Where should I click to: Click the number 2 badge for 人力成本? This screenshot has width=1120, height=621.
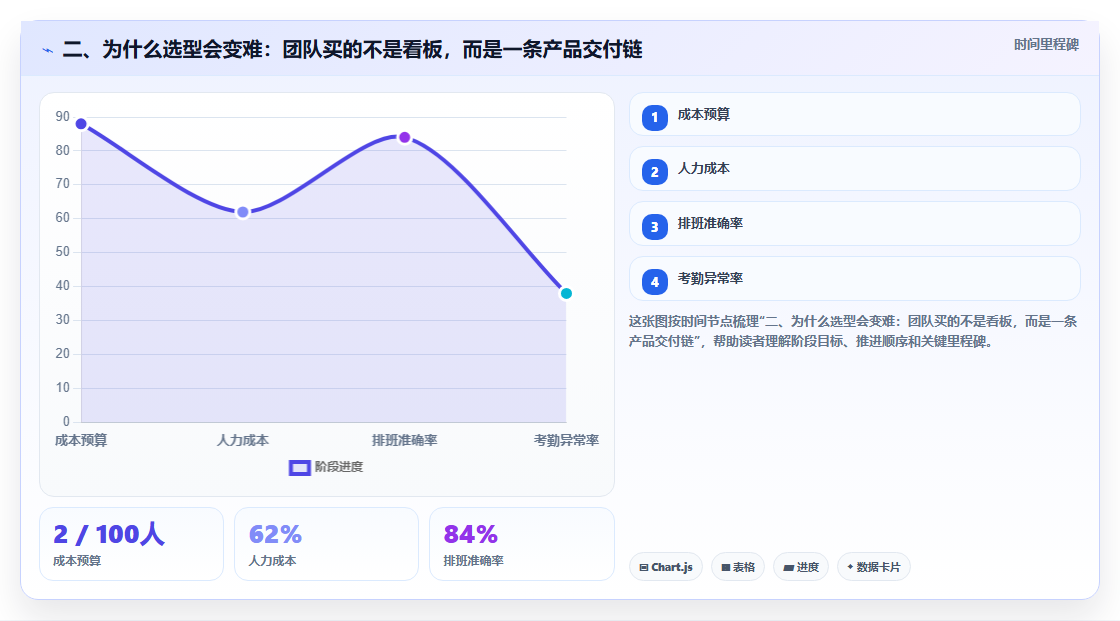[x=654, y=172]
